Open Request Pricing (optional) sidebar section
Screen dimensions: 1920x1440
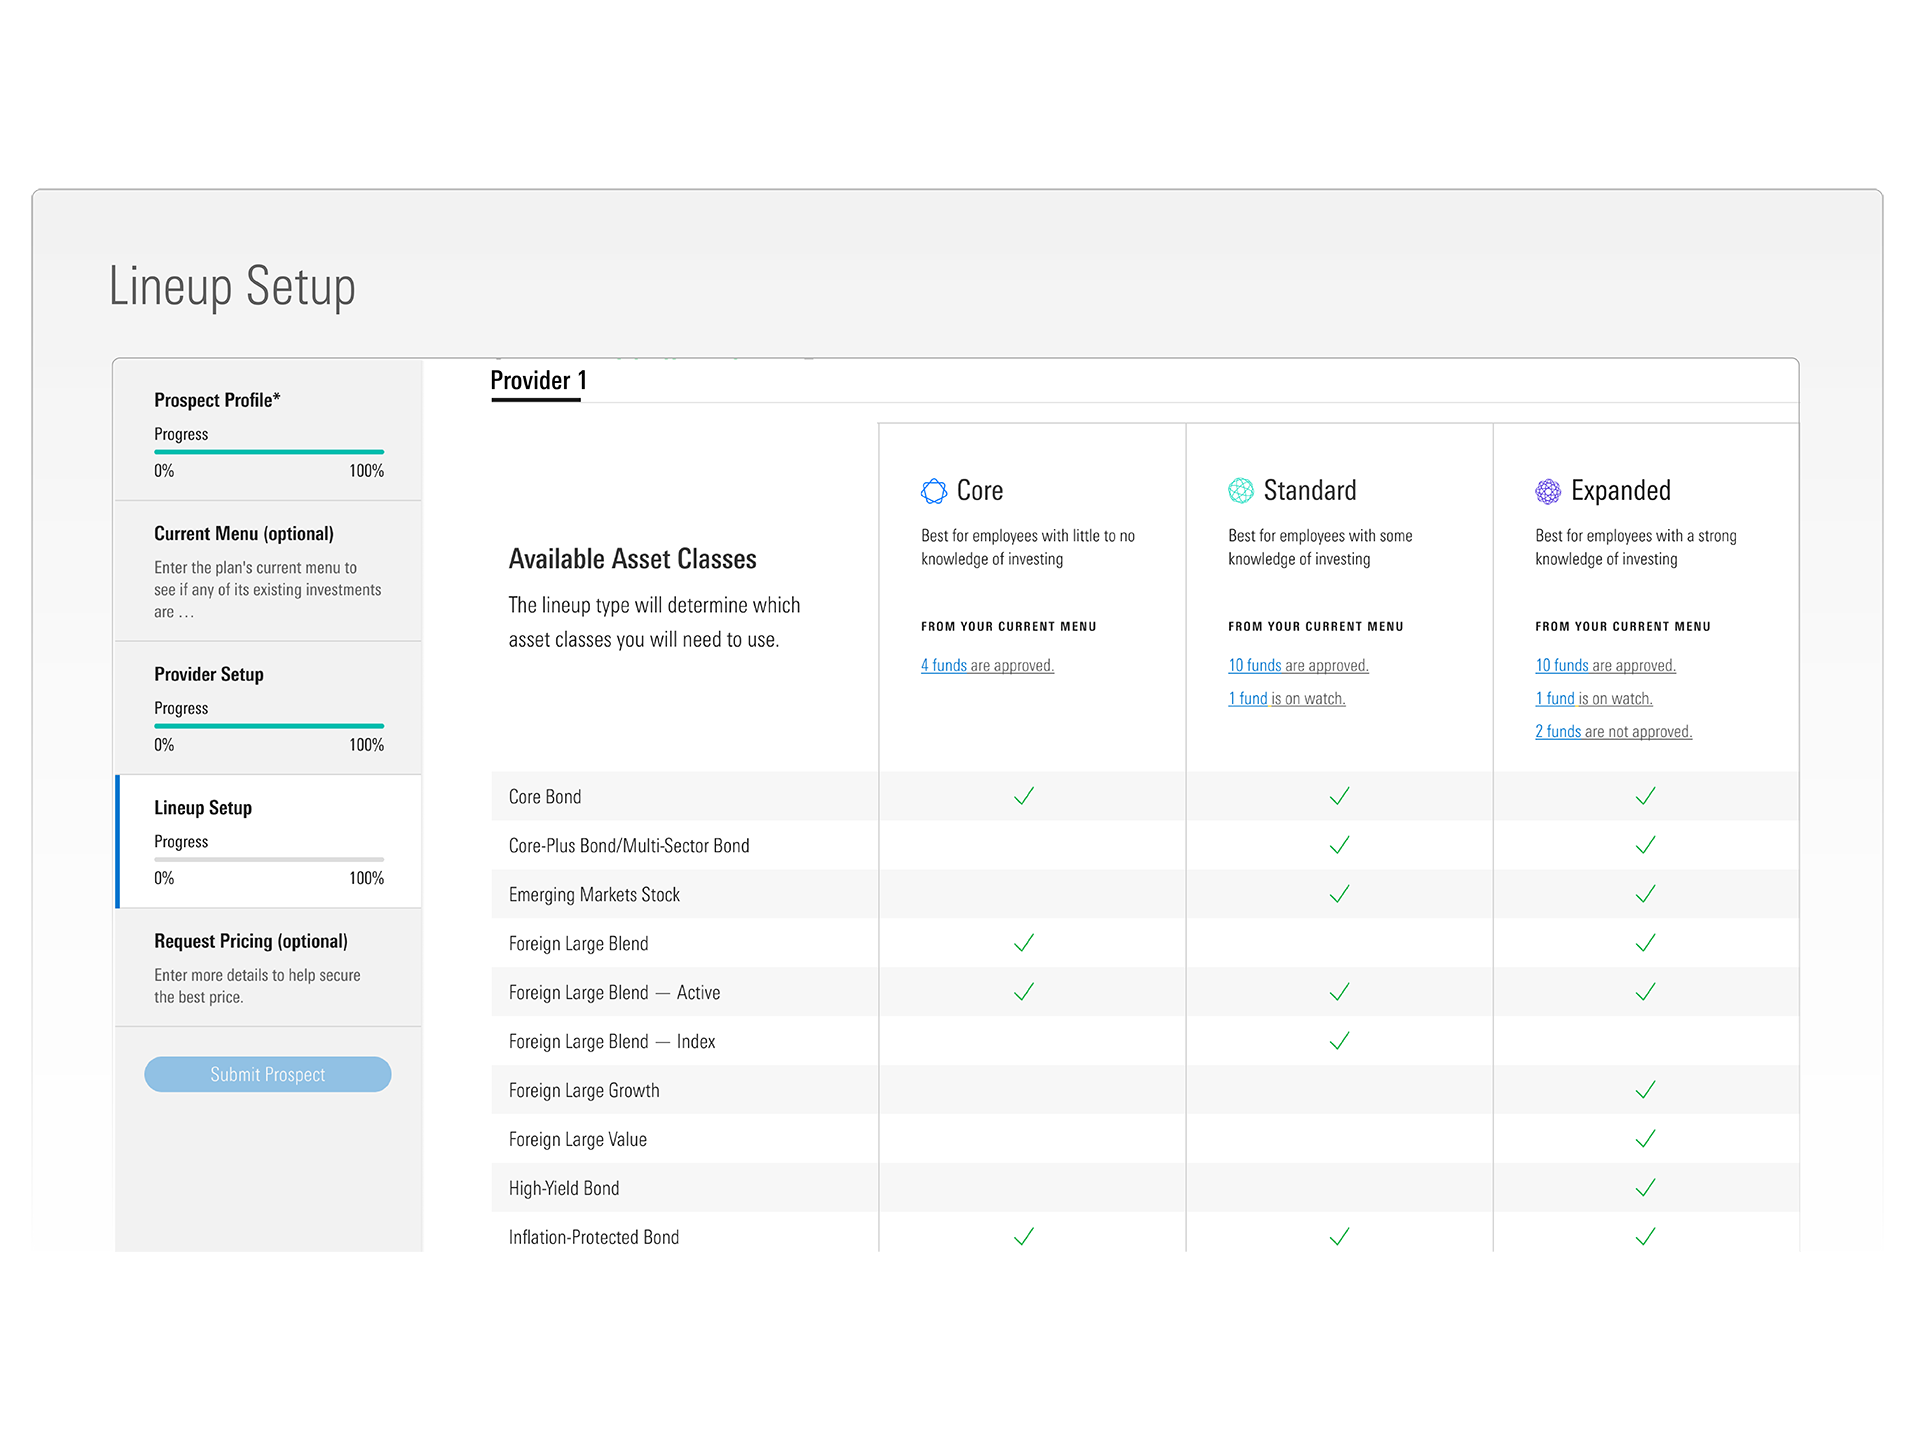[x=251, y=941]
